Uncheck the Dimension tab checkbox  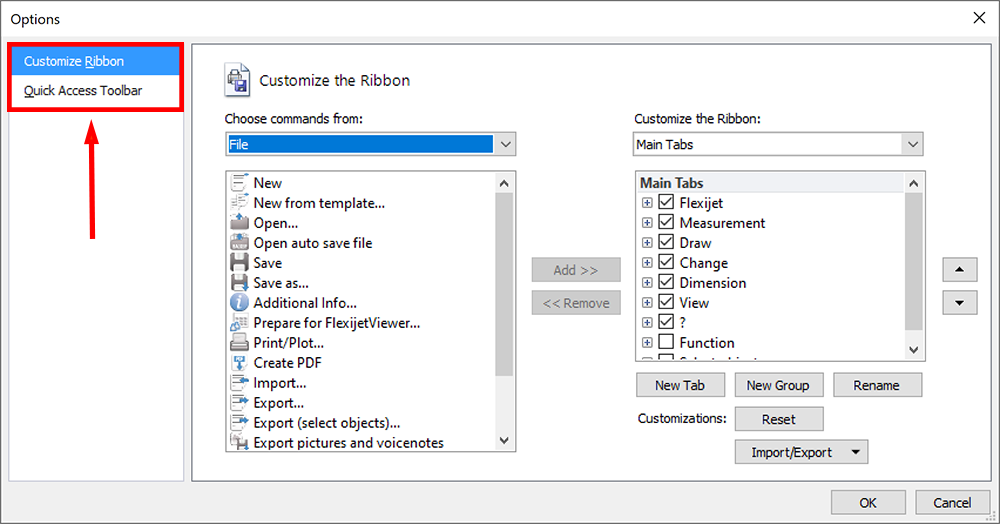tap(666, 282)
